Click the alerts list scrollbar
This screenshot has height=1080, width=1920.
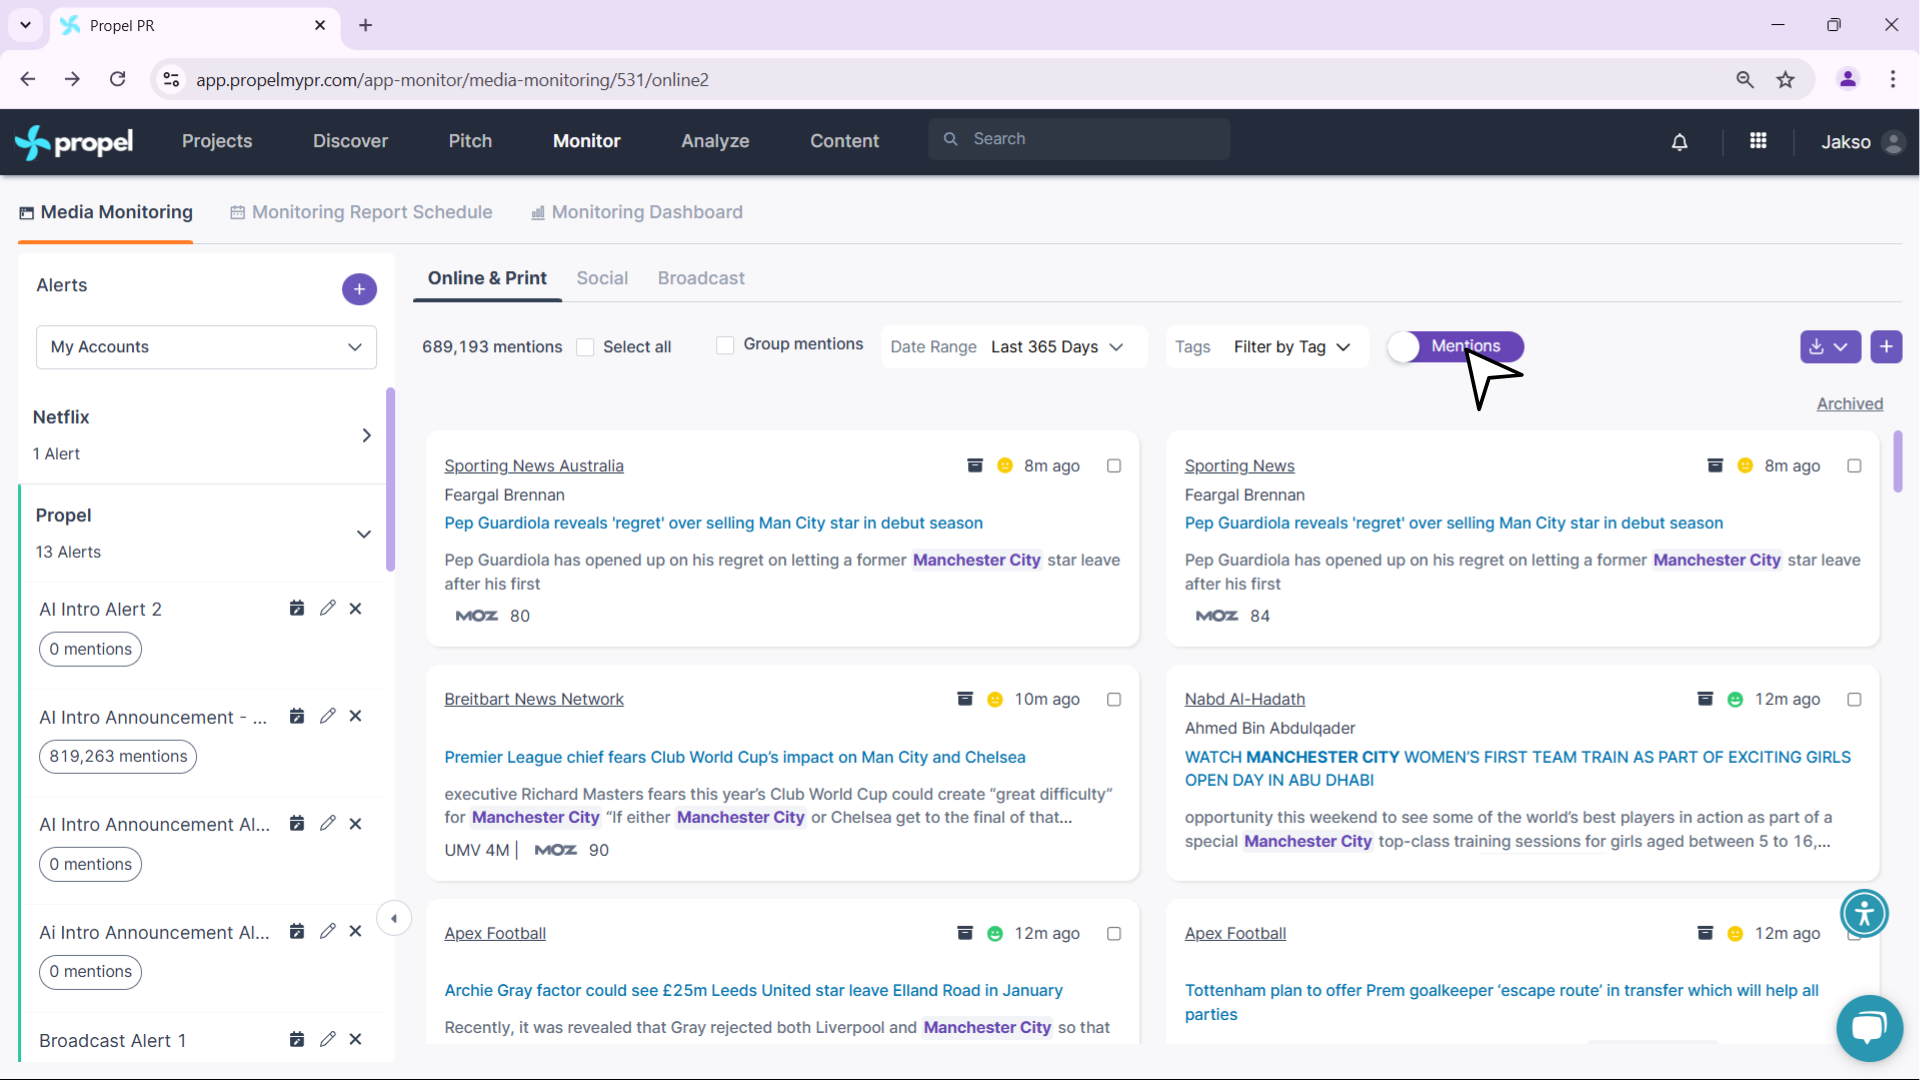click(390, 480)
